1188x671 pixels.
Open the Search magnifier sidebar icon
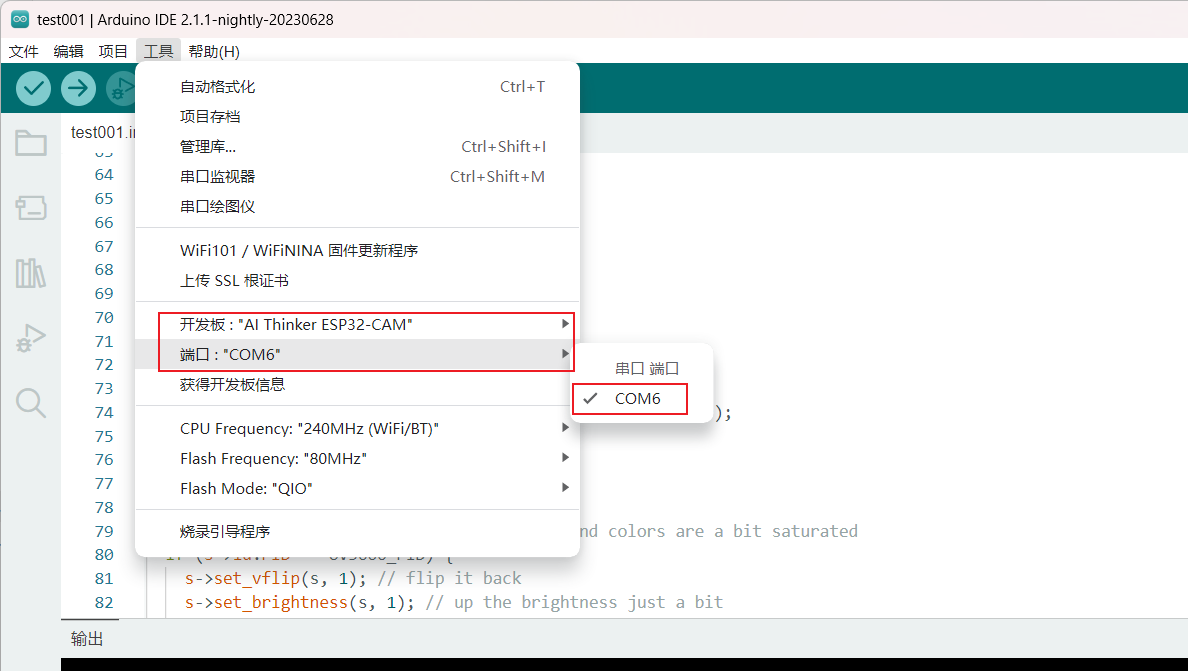click(31, 403)
